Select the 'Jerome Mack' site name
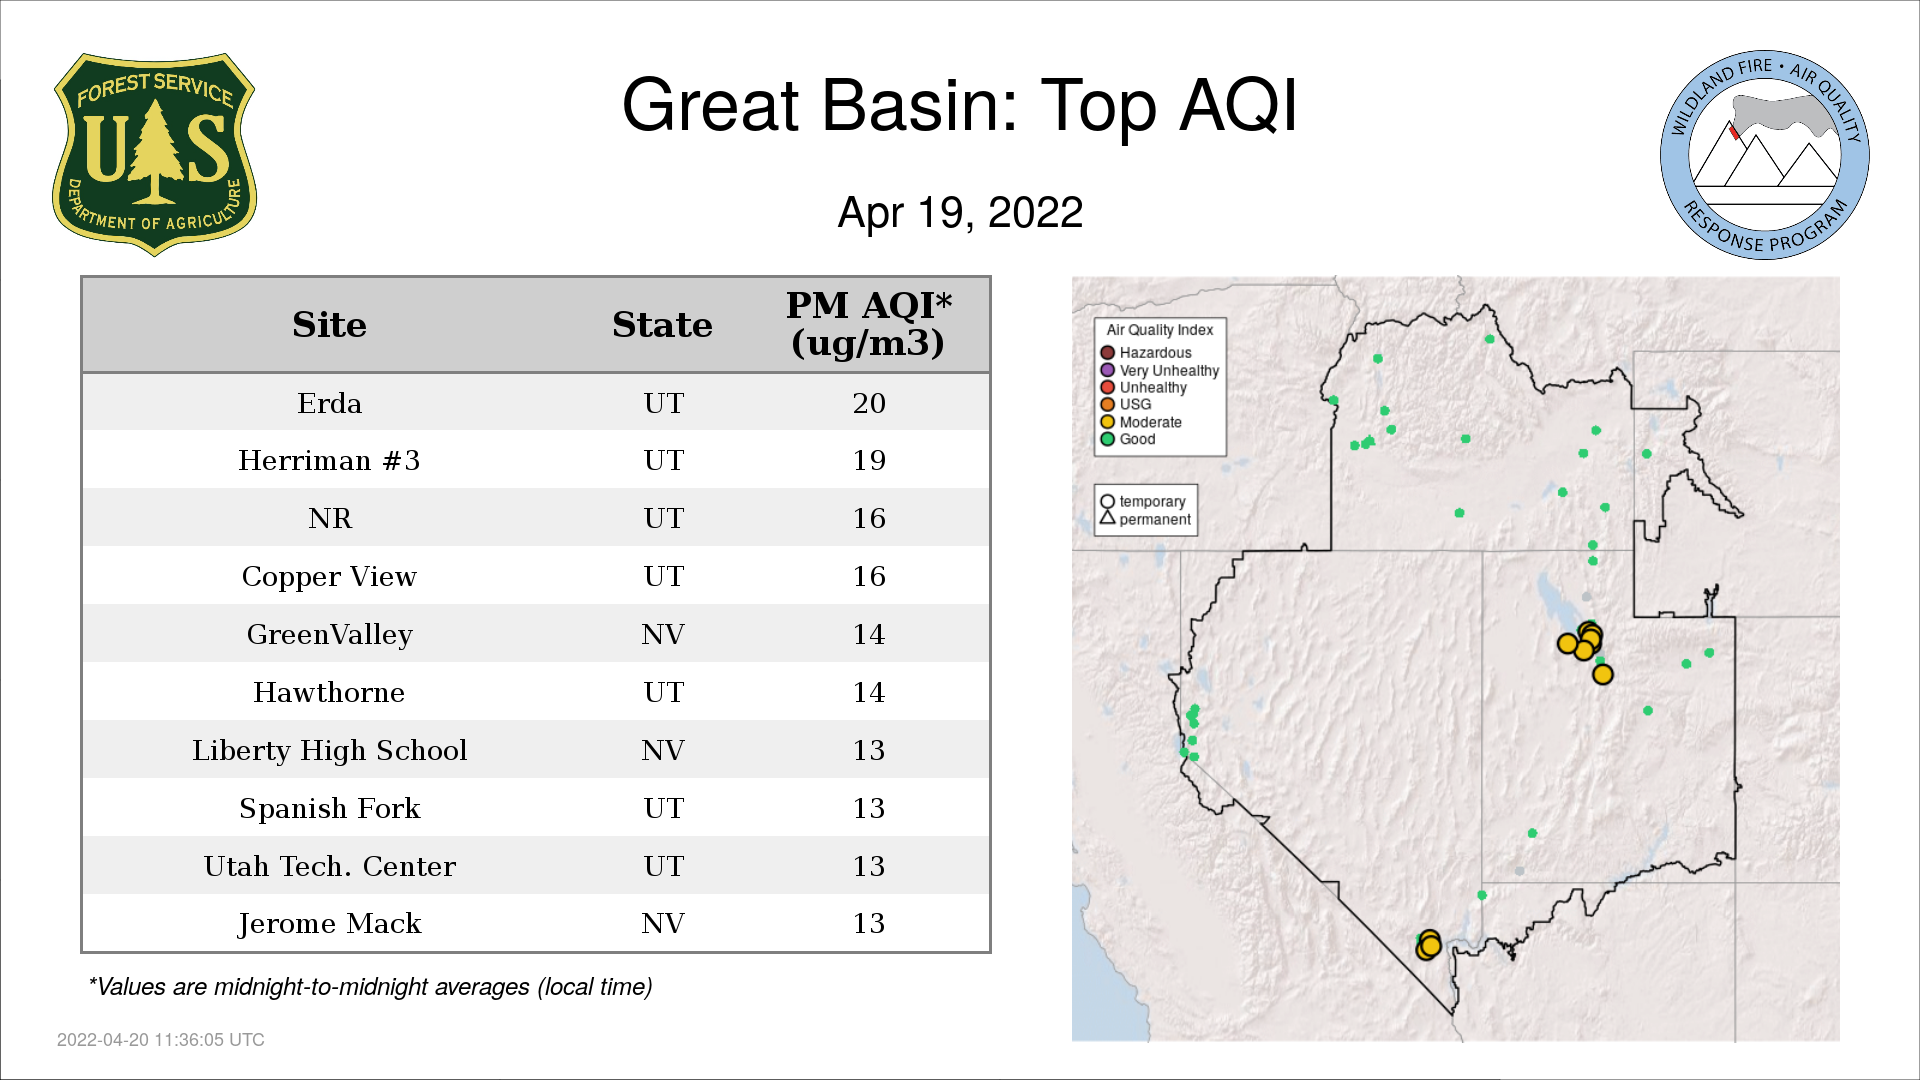The height and width of the screenshot is (1080, 1920). click(329, 924)
